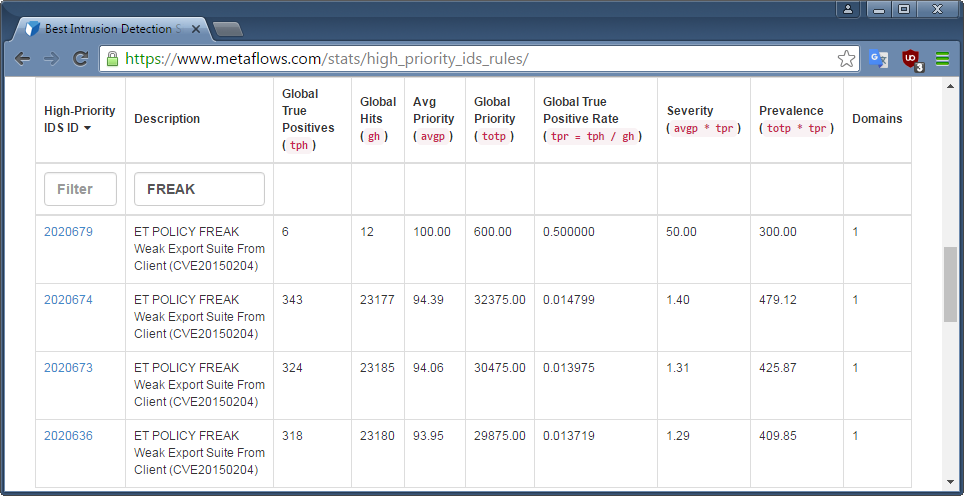Sort by Global Hits column header
Screen dimensions: 964x496
coord(378,119)
